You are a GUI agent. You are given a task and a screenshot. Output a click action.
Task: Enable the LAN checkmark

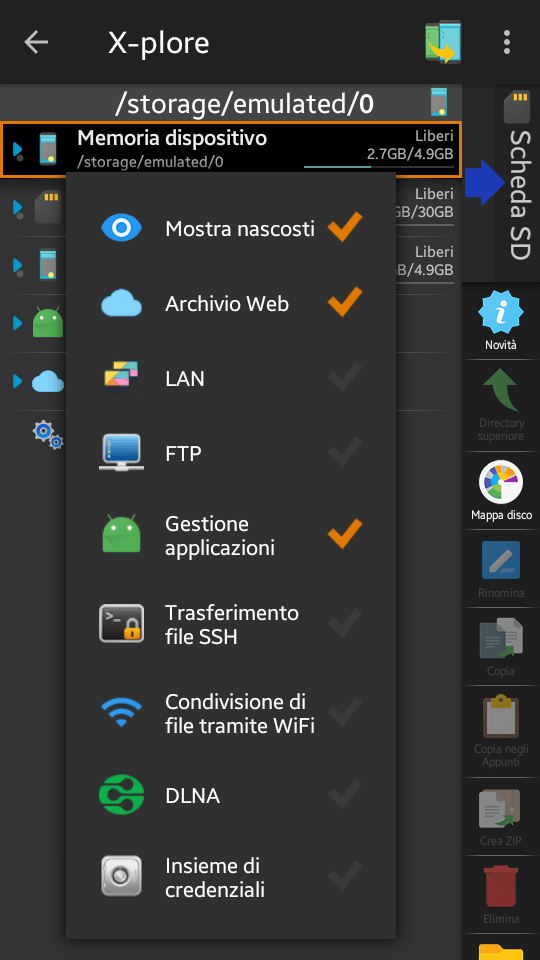[x=345, y=377]
